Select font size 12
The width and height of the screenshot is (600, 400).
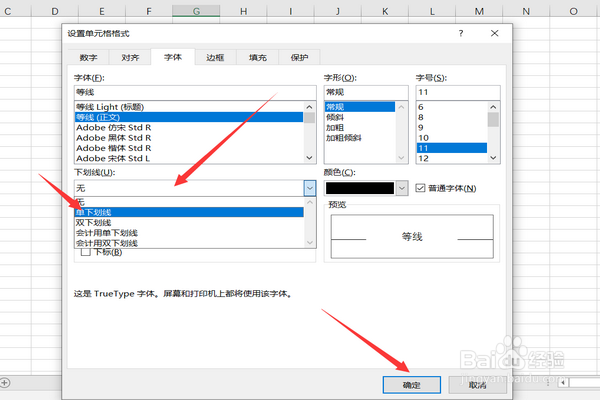pos(452,158)
